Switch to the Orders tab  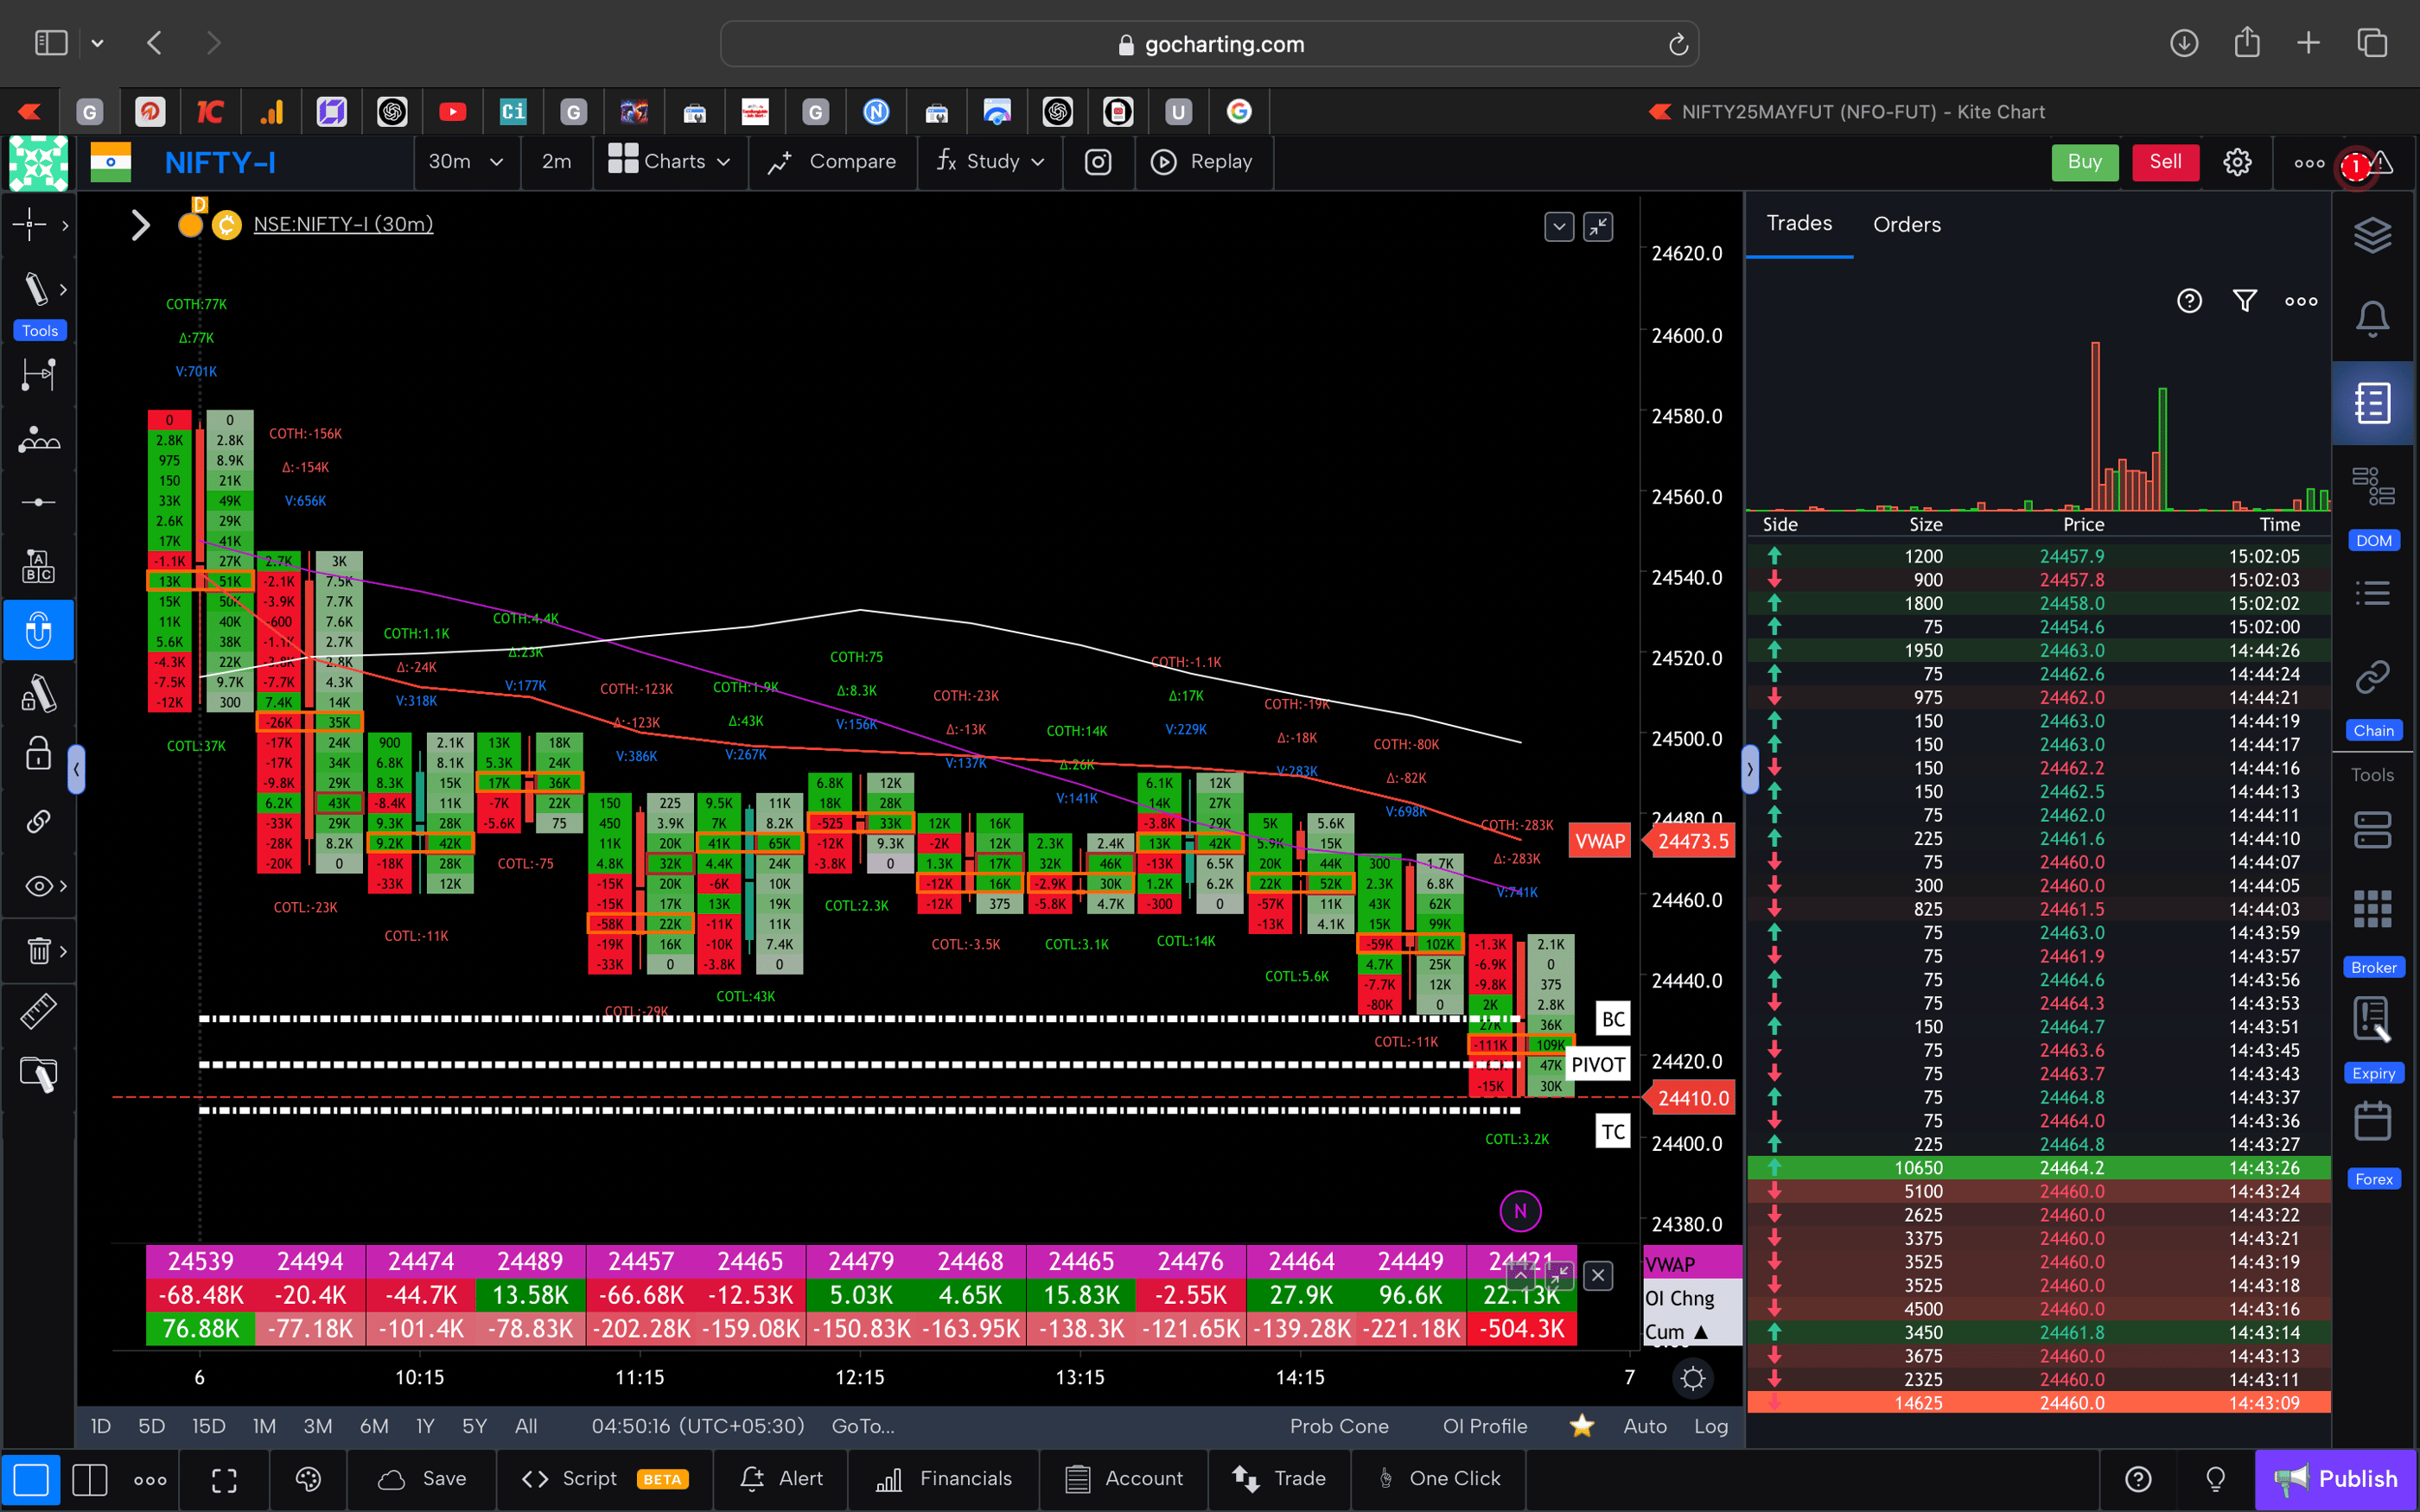coord(1906,224)
